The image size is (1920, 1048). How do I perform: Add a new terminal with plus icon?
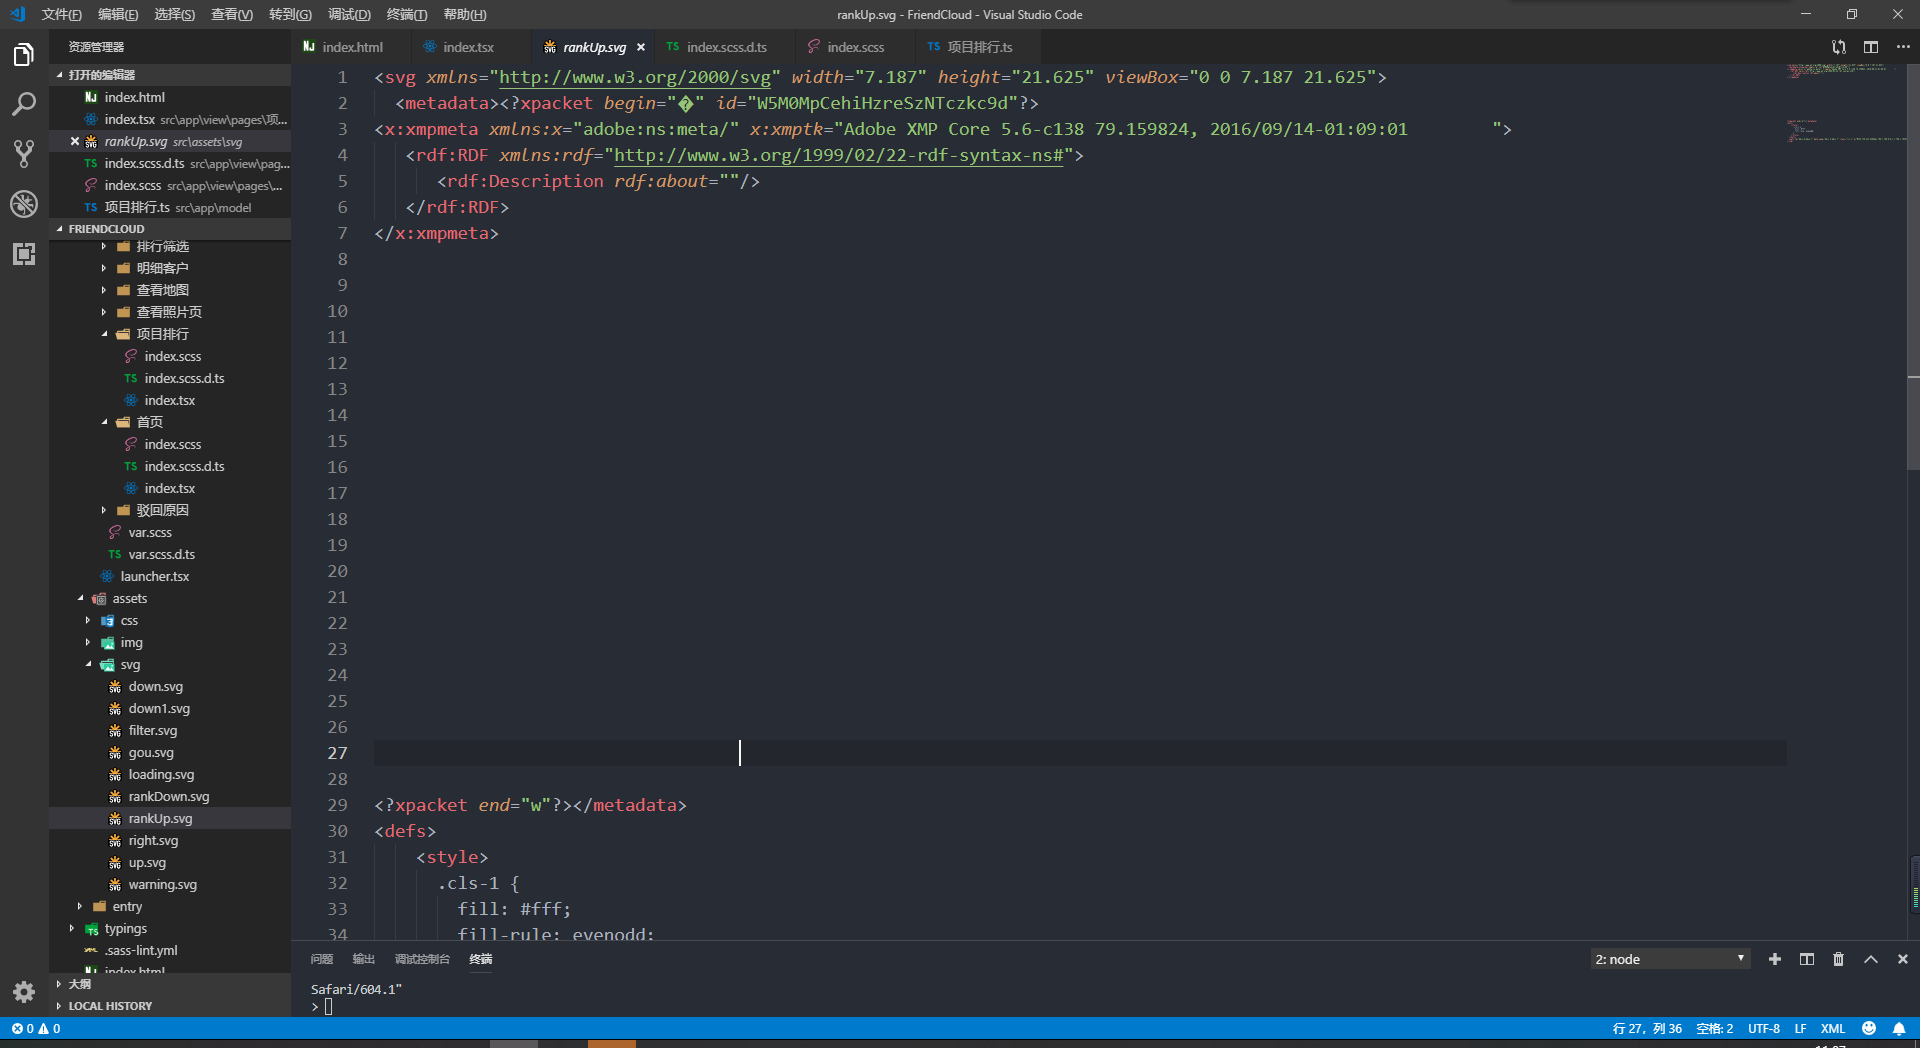(x=1775, y=959)
